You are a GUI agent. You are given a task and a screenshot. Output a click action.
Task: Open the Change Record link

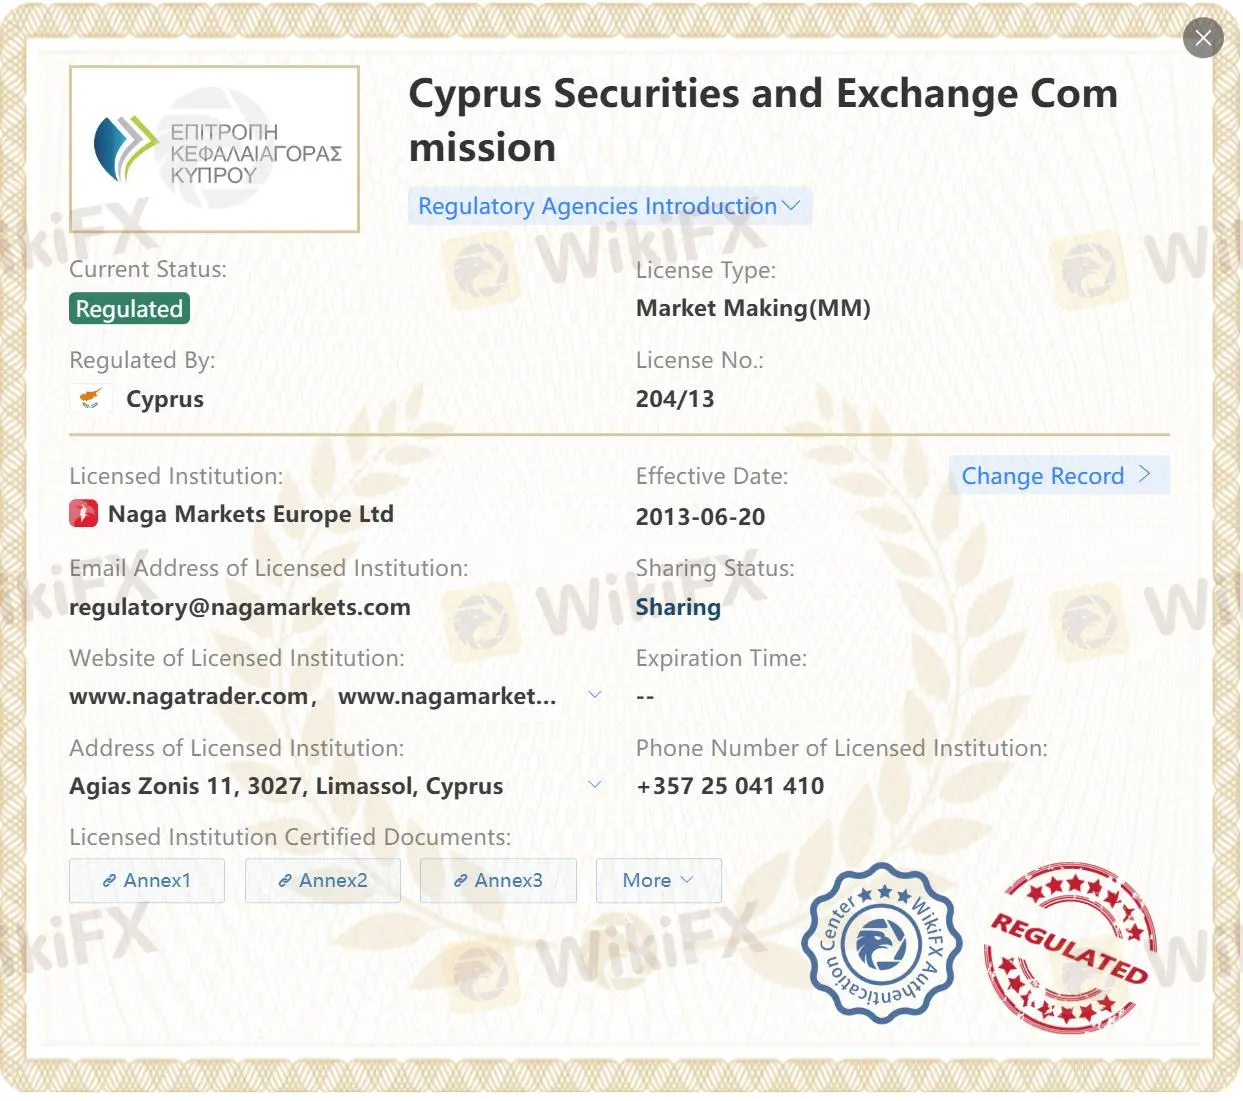[x=1058, y=476]
